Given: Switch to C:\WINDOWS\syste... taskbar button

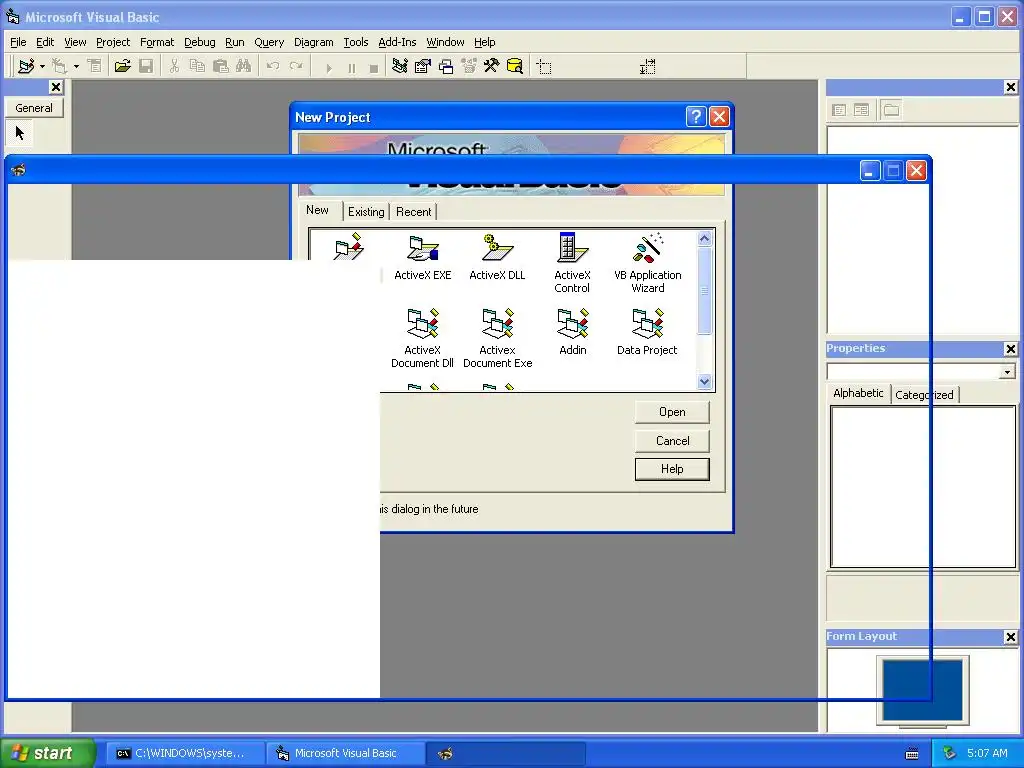Looking at the screenshot, I should [186, 753].
